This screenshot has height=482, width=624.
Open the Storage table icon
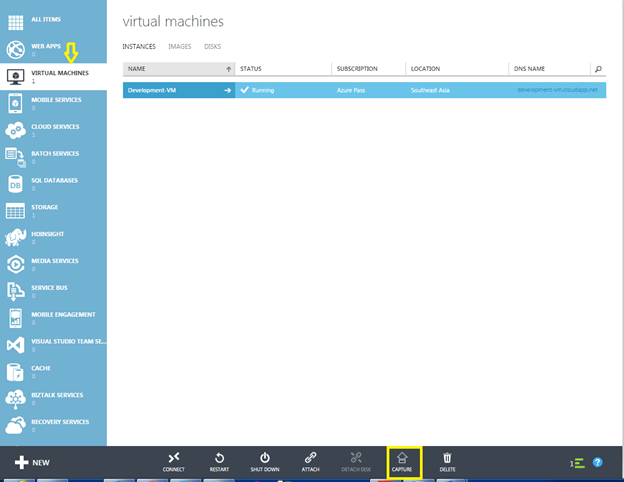pos(16,211)
